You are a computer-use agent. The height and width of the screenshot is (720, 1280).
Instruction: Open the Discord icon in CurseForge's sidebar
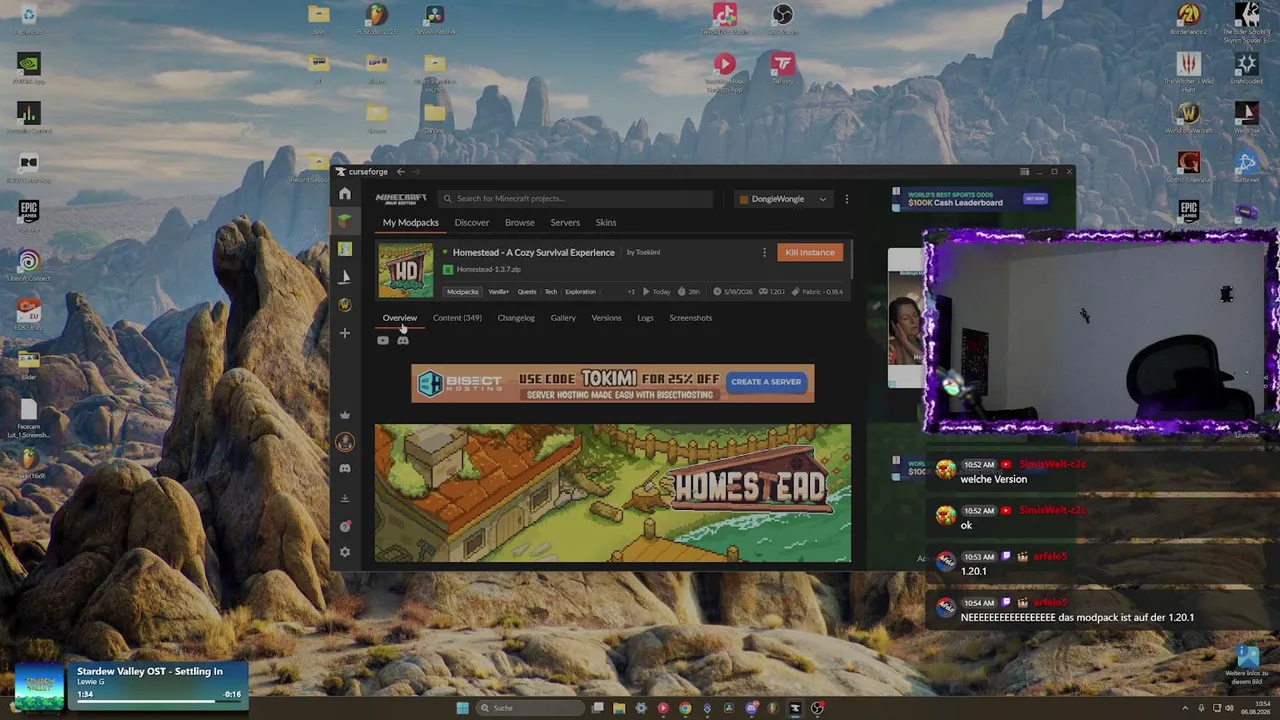pyautogui.click(x=345, y=469)
